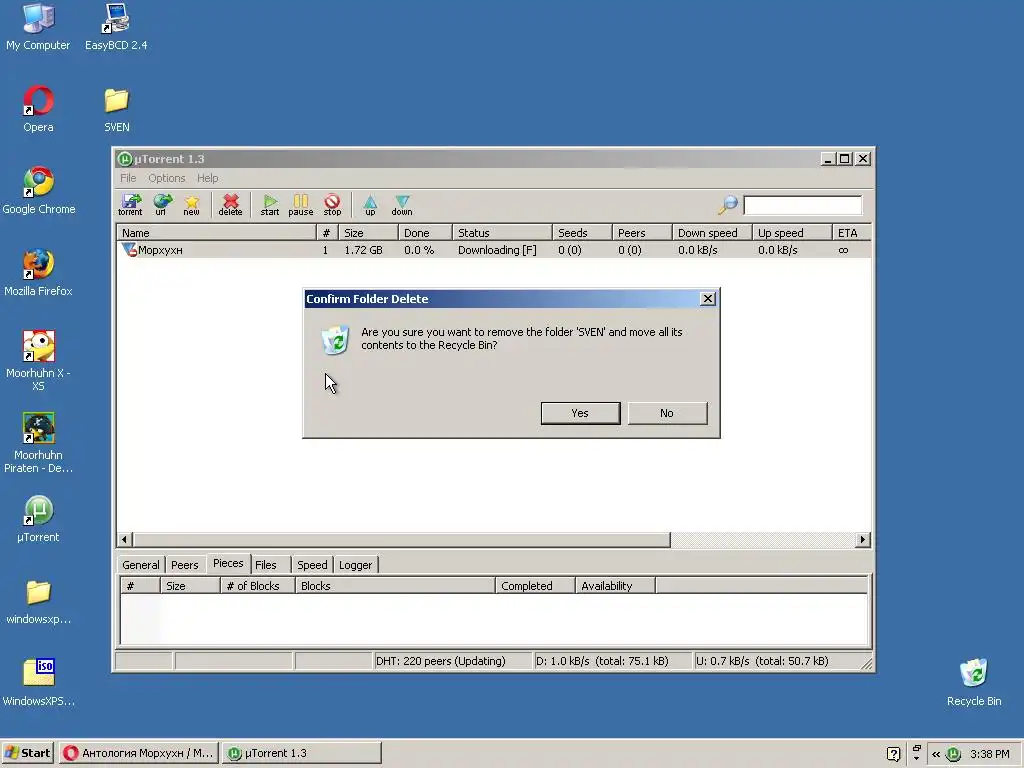Image resolution: width=1024 pixels, height=768 pixels.
Task: Switch to the Speed tab
Action: point(312,565)
